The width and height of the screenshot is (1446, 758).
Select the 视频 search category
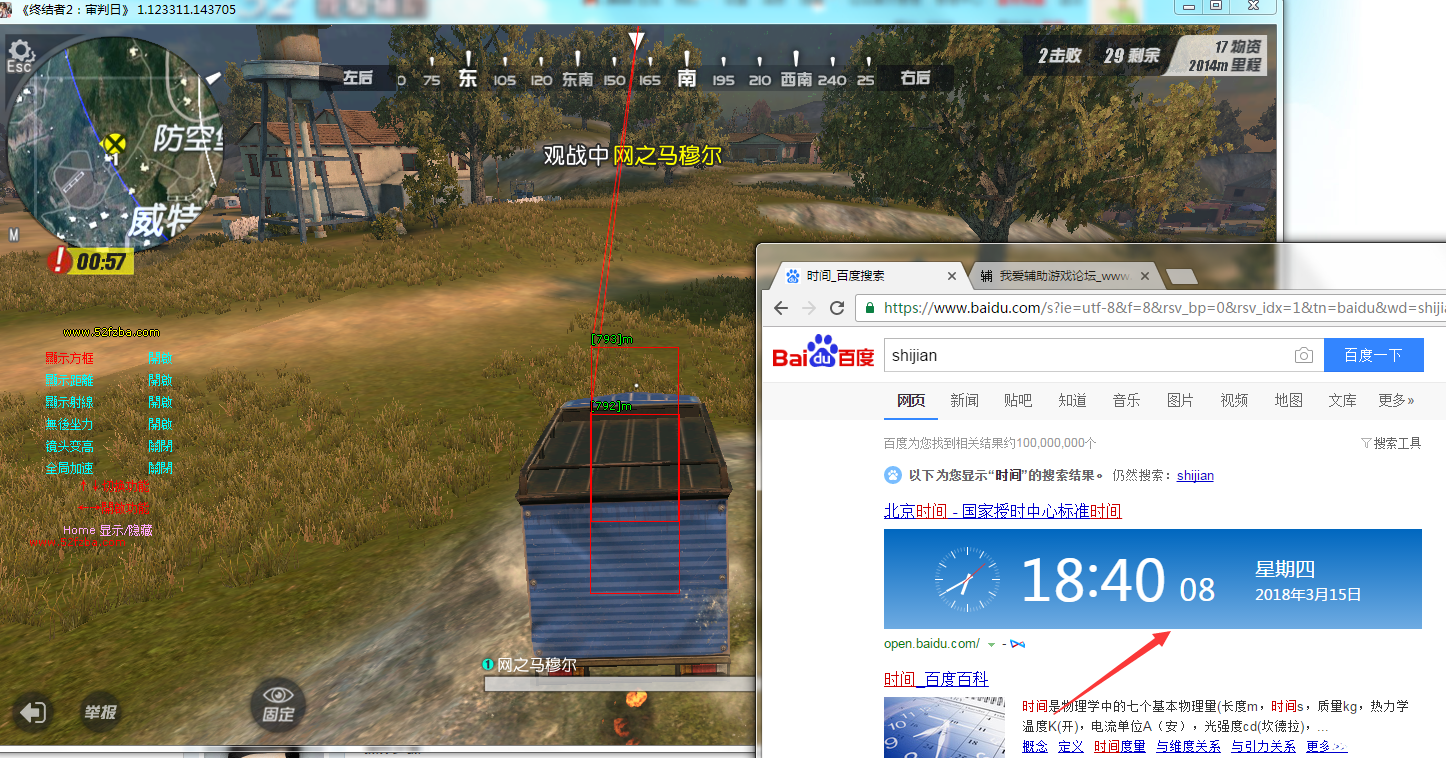(1234, 400)
